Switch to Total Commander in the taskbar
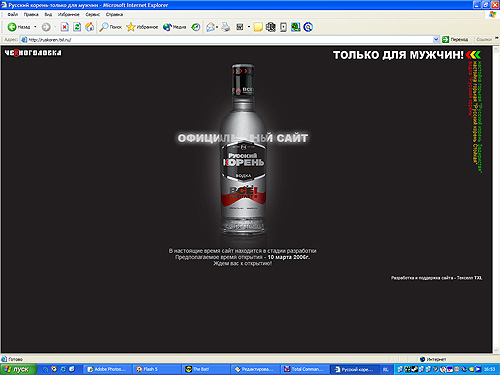 [304, 369]
